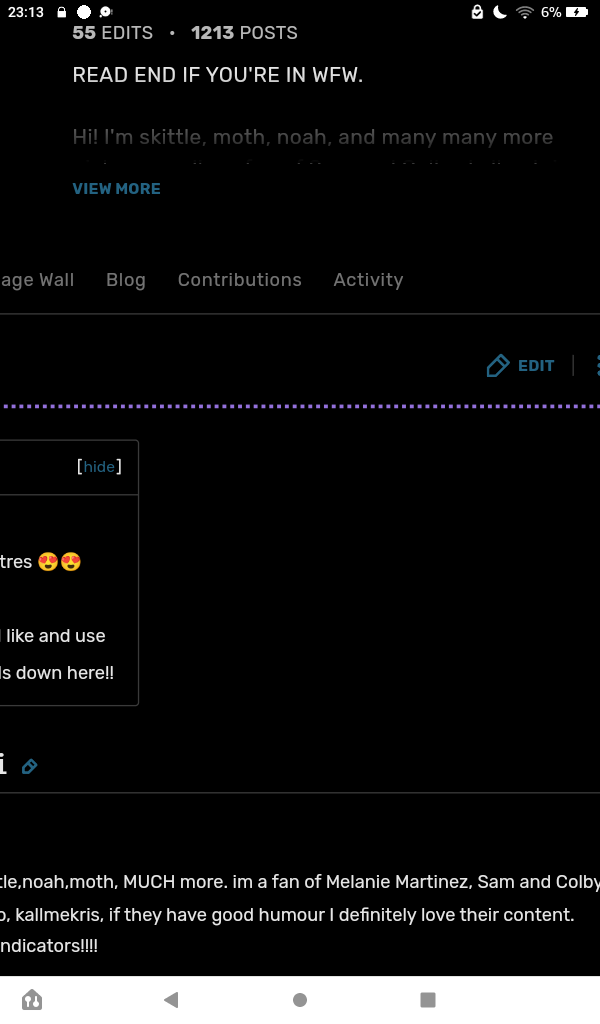Screen dimensions: 600x1024
Task: Open the accessibility icon in navigation bar
Action: click(x=32, y=1000)
